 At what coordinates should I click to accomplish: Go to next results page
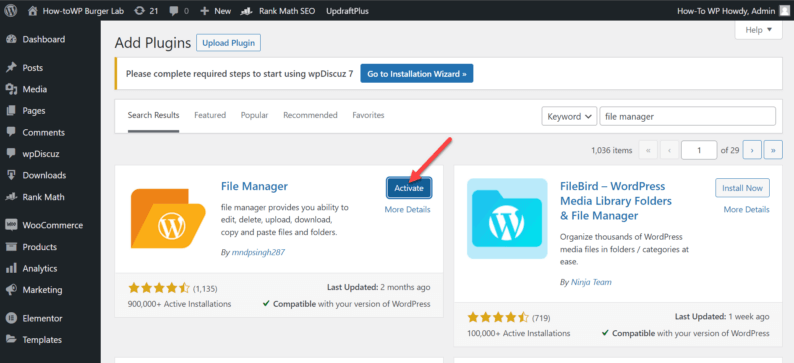pyautogui.click(x=752, y=150)
